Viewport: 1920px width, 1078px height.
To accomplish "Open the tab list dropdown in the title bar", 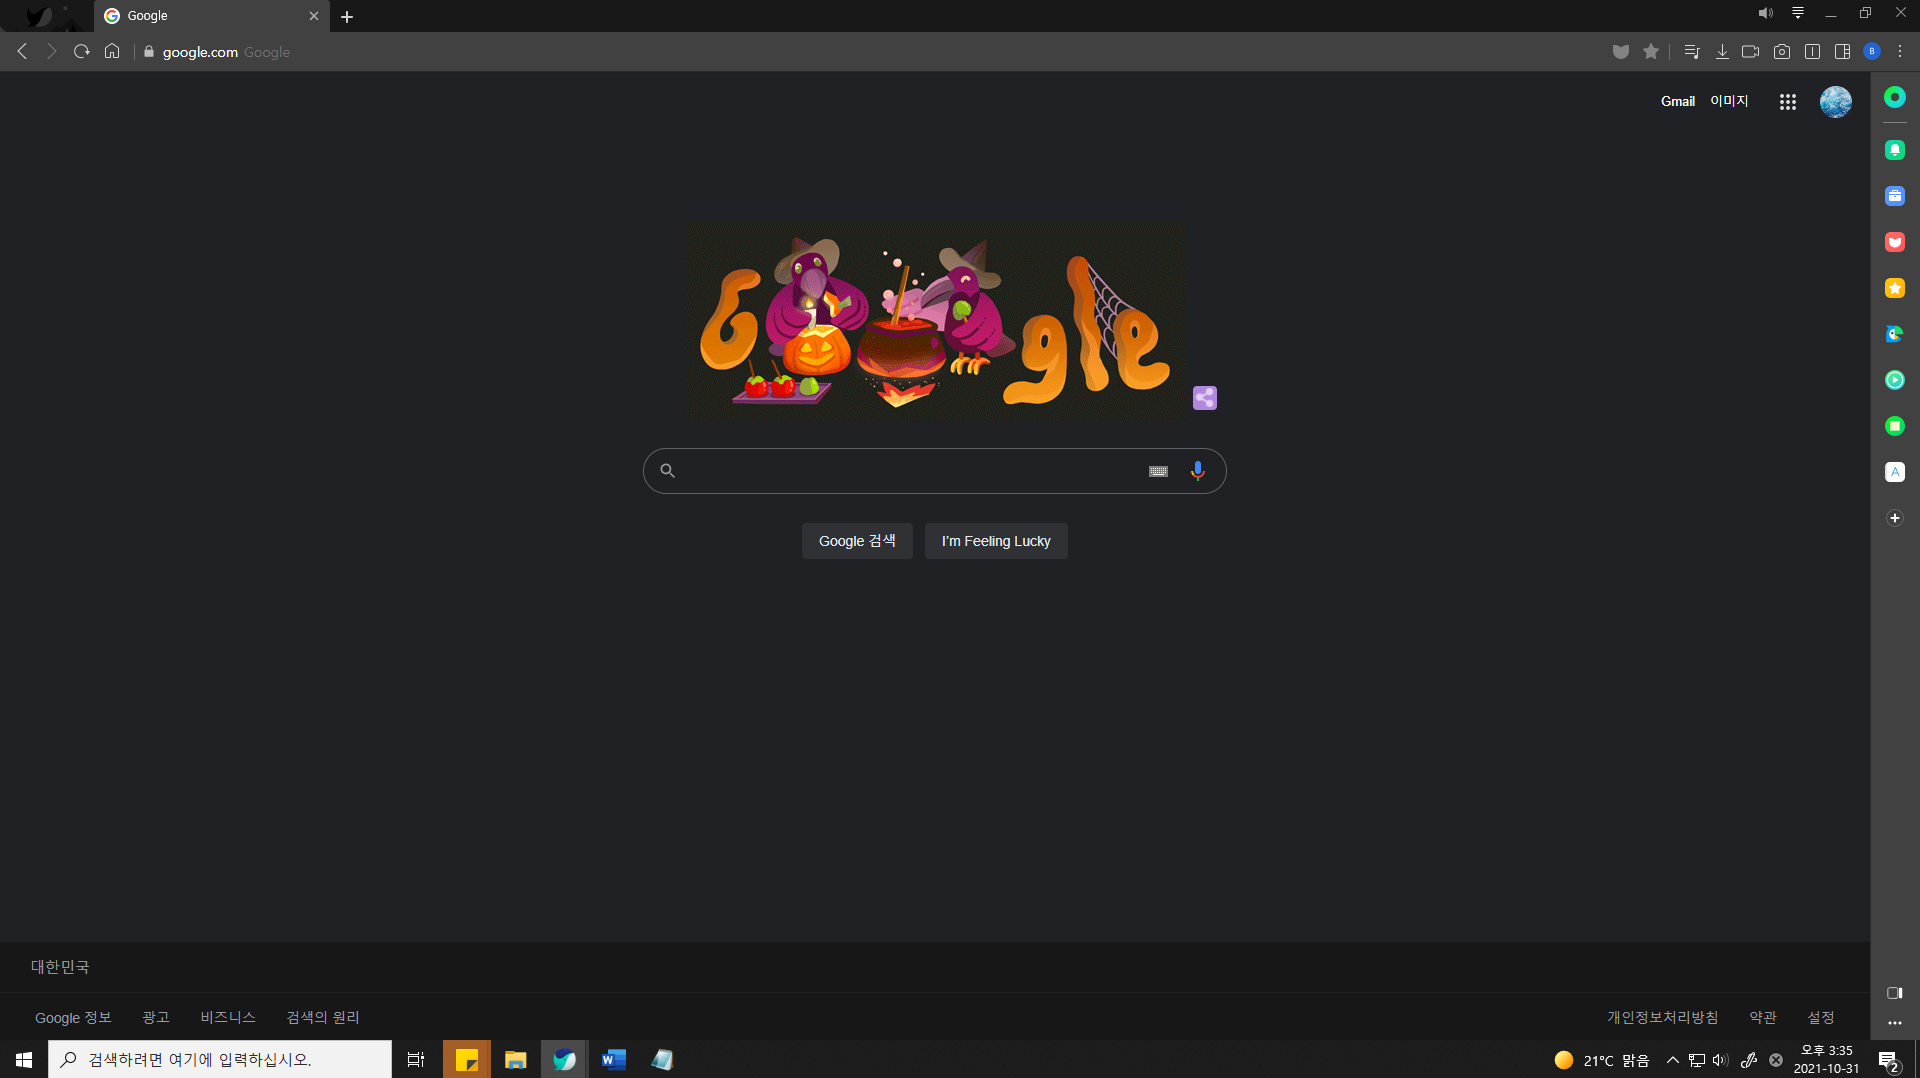I will [x=1798, y=13].
